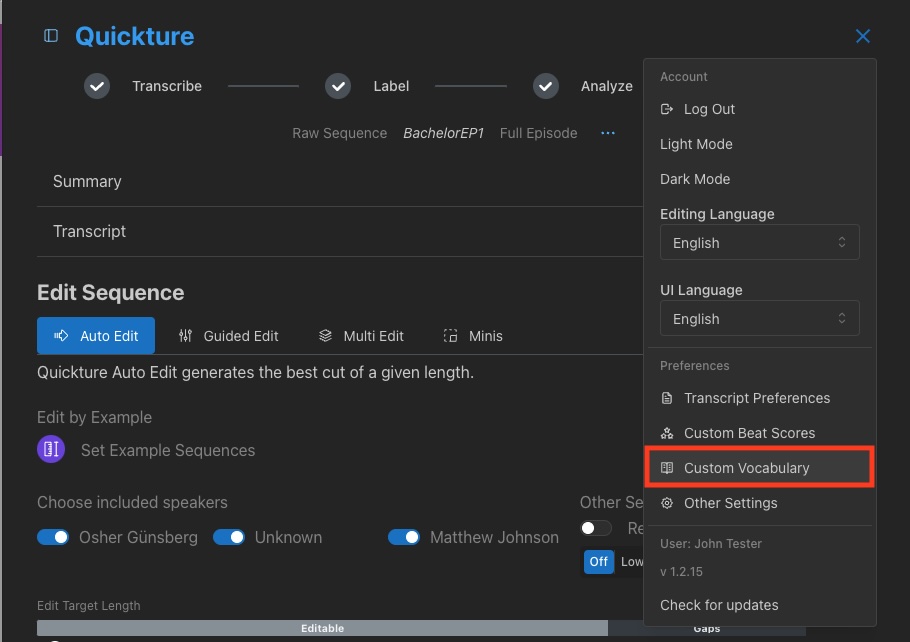910x642 pixels.
Task: Click the Editable portion of length bar
Action: pos(322,628)
